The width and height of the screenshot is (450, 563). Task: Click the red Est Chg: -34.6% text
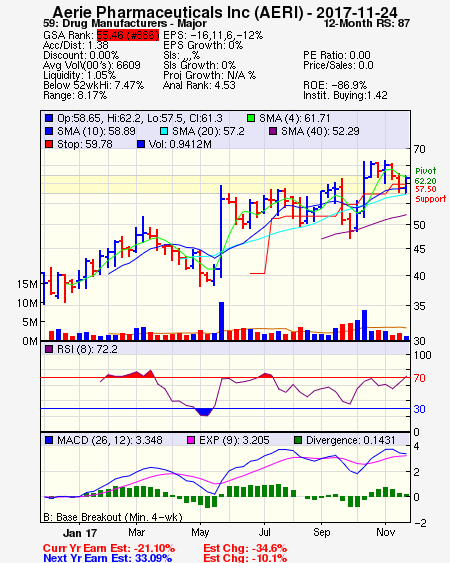click(x=245, y=548)
